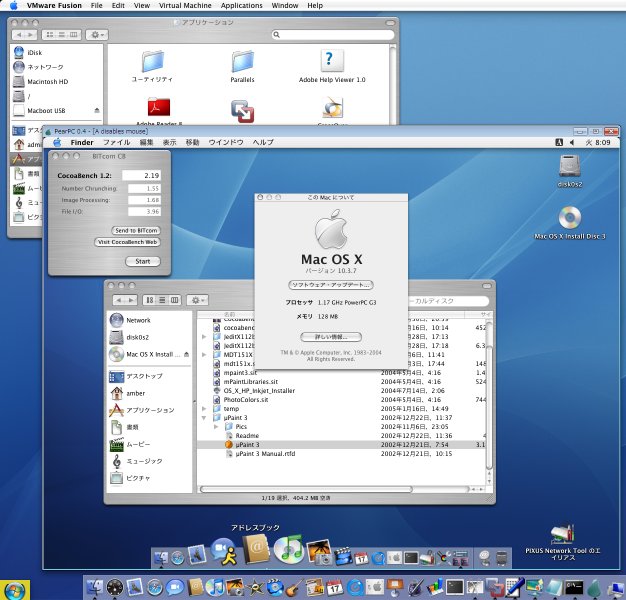Eject Mac OS X Install in the guest sidebar
626x600 pixels.
point(186,354)
